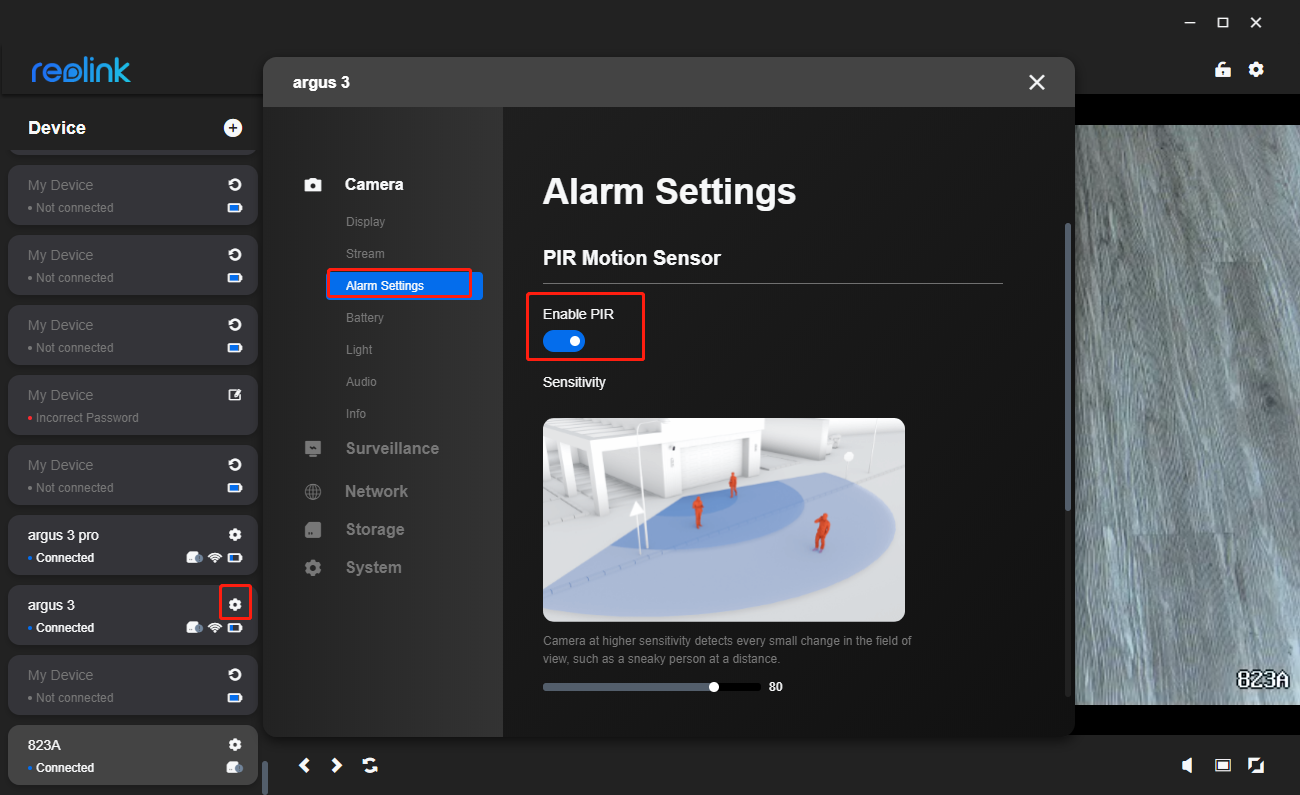Select the argus 3 pro device name
This screenshot has height=795, width=1300.
(x=63, y=535)
